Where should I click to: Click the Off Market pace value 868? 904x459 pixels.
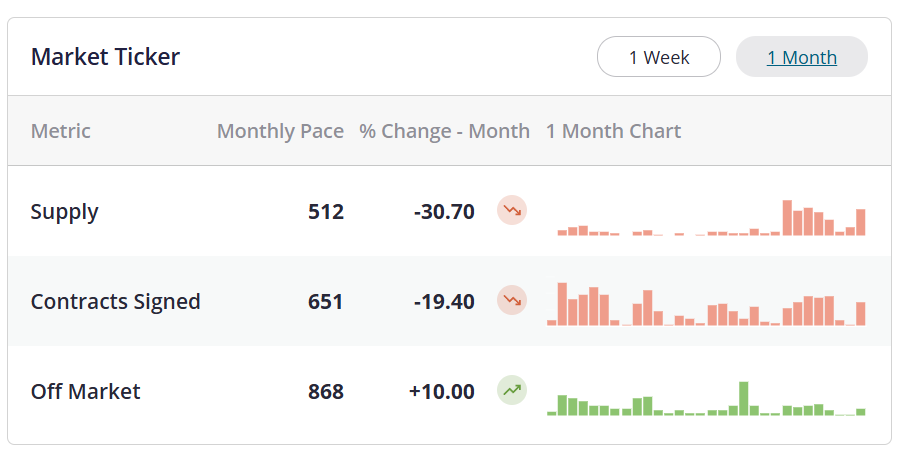pyautogui.click(x=326, y=392)
